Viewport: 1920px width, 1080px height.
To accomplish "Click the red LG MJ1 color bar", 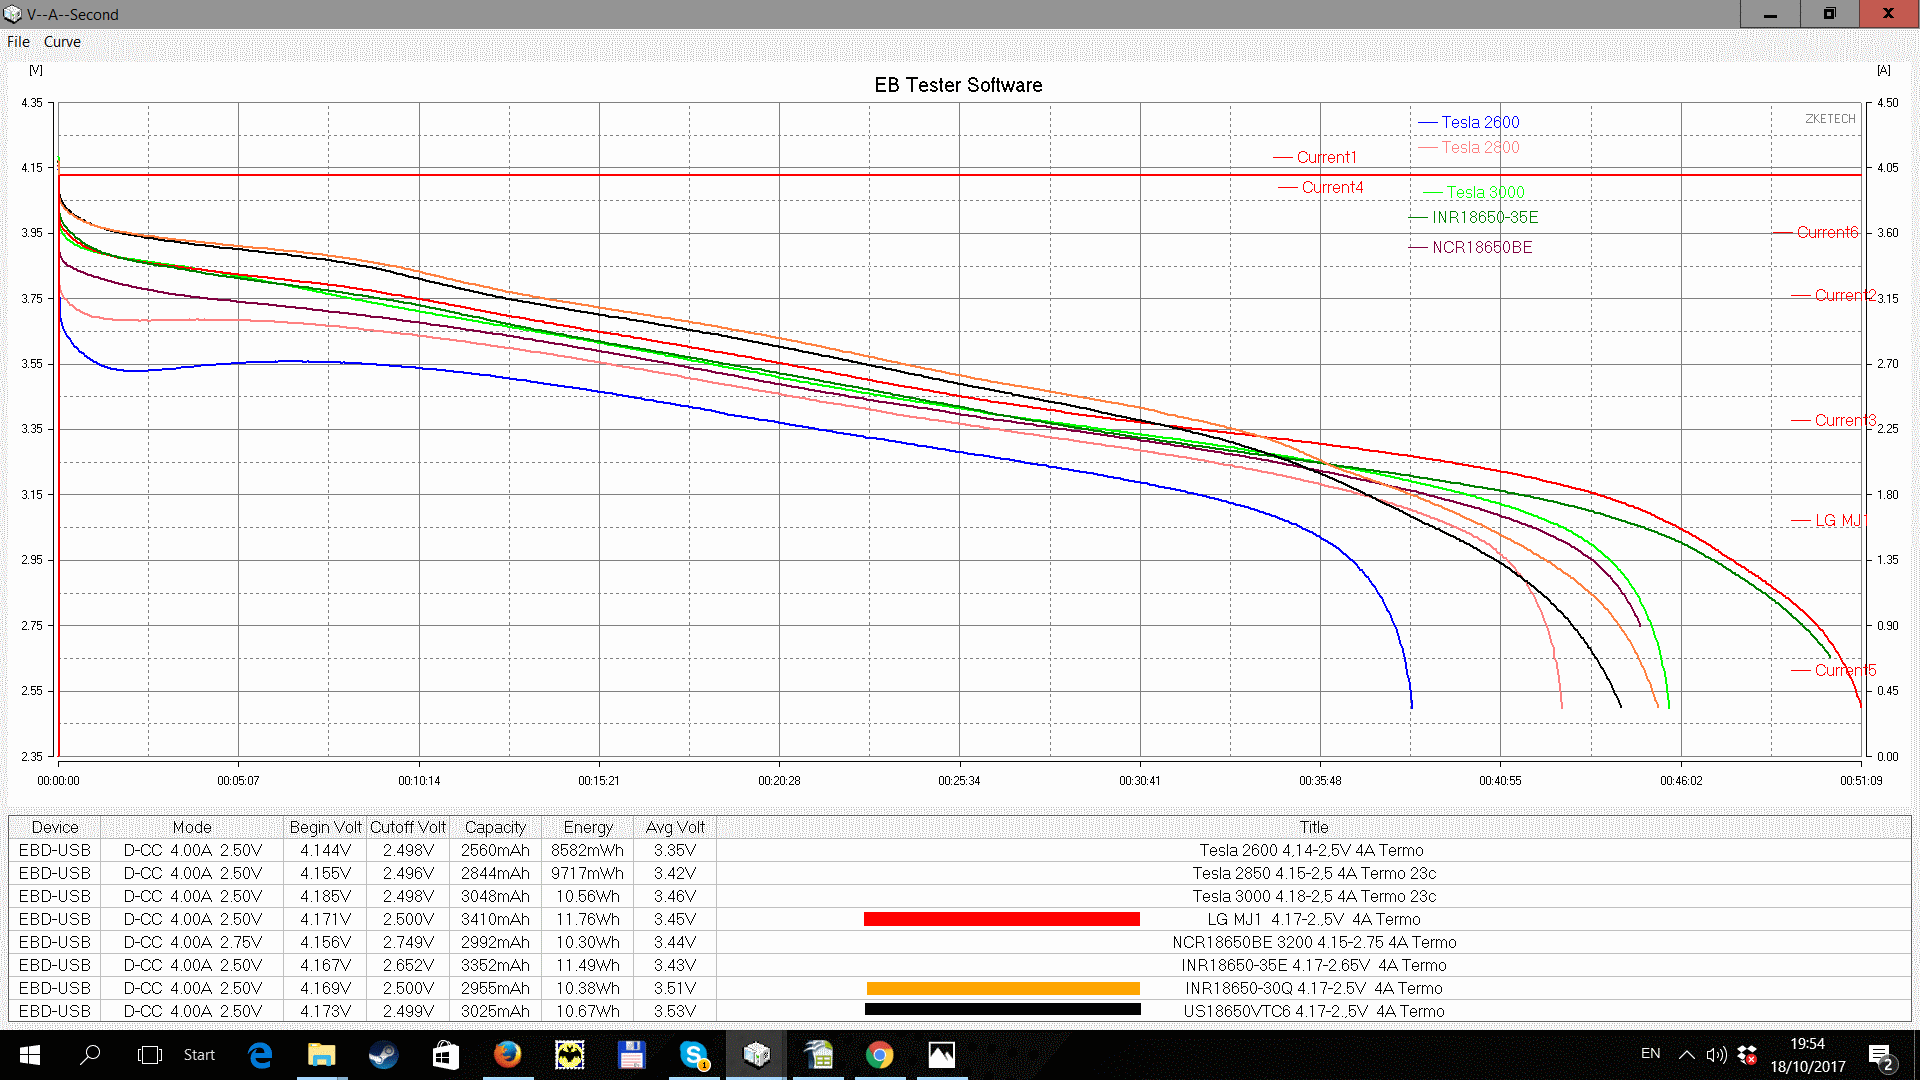I will 1001,919.
